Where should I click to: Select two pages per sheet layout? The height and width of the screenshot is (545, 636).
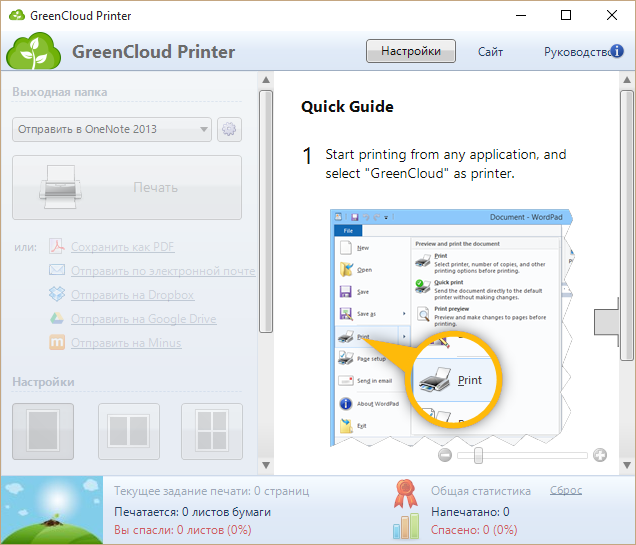pyautogui.click(x=128, y=431)
